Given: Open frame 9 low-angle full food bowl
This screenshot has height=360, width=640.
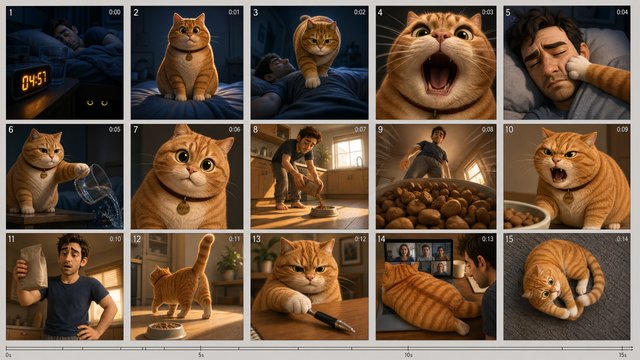Looking at the screenshot, I should pyautogui.click(x=436, y=177).
